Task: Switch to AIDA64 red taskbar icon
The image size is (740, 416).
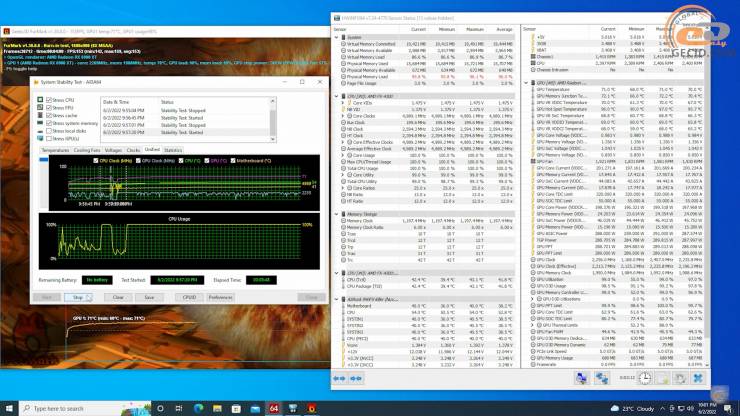Action: coord(274,408)
